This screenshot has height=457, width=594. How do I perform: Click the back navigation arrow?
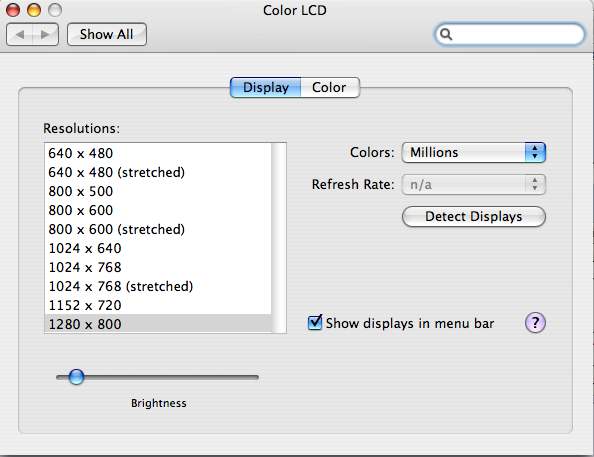pos(20,34)
